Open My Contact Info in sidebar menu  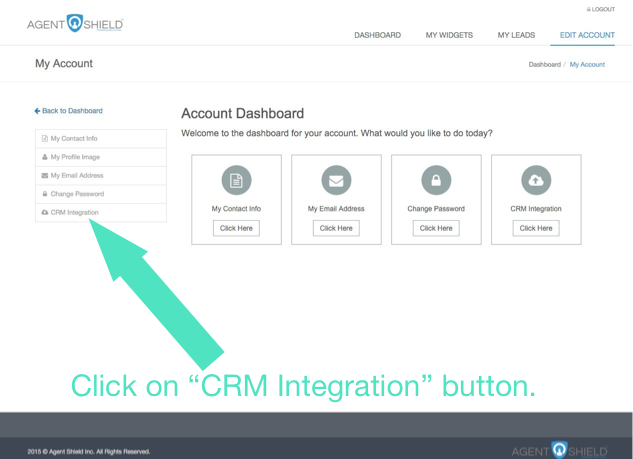click(x=101, y=138)
